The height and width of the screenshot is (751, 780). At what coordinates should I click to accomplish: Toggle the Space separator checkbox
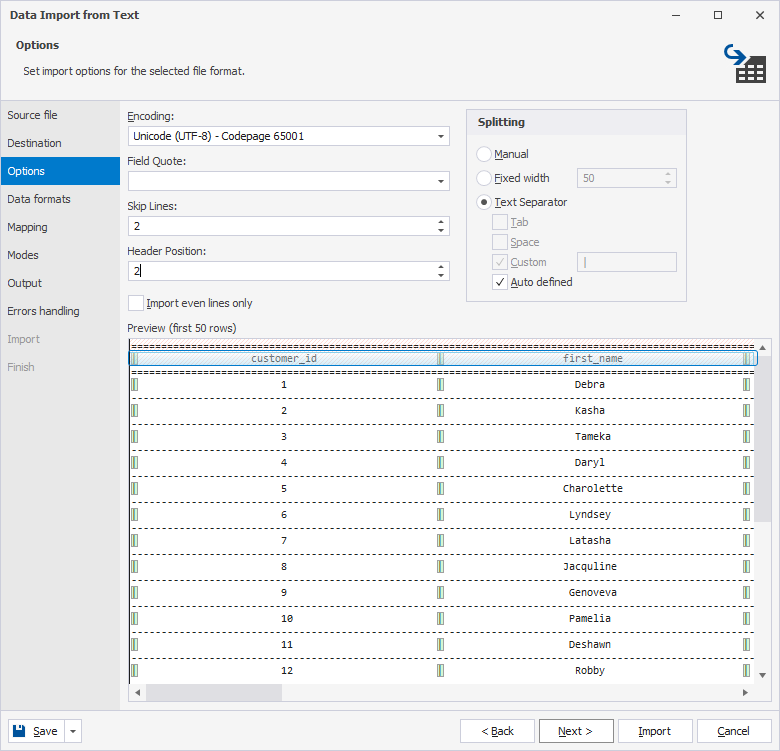click(500, 242)
